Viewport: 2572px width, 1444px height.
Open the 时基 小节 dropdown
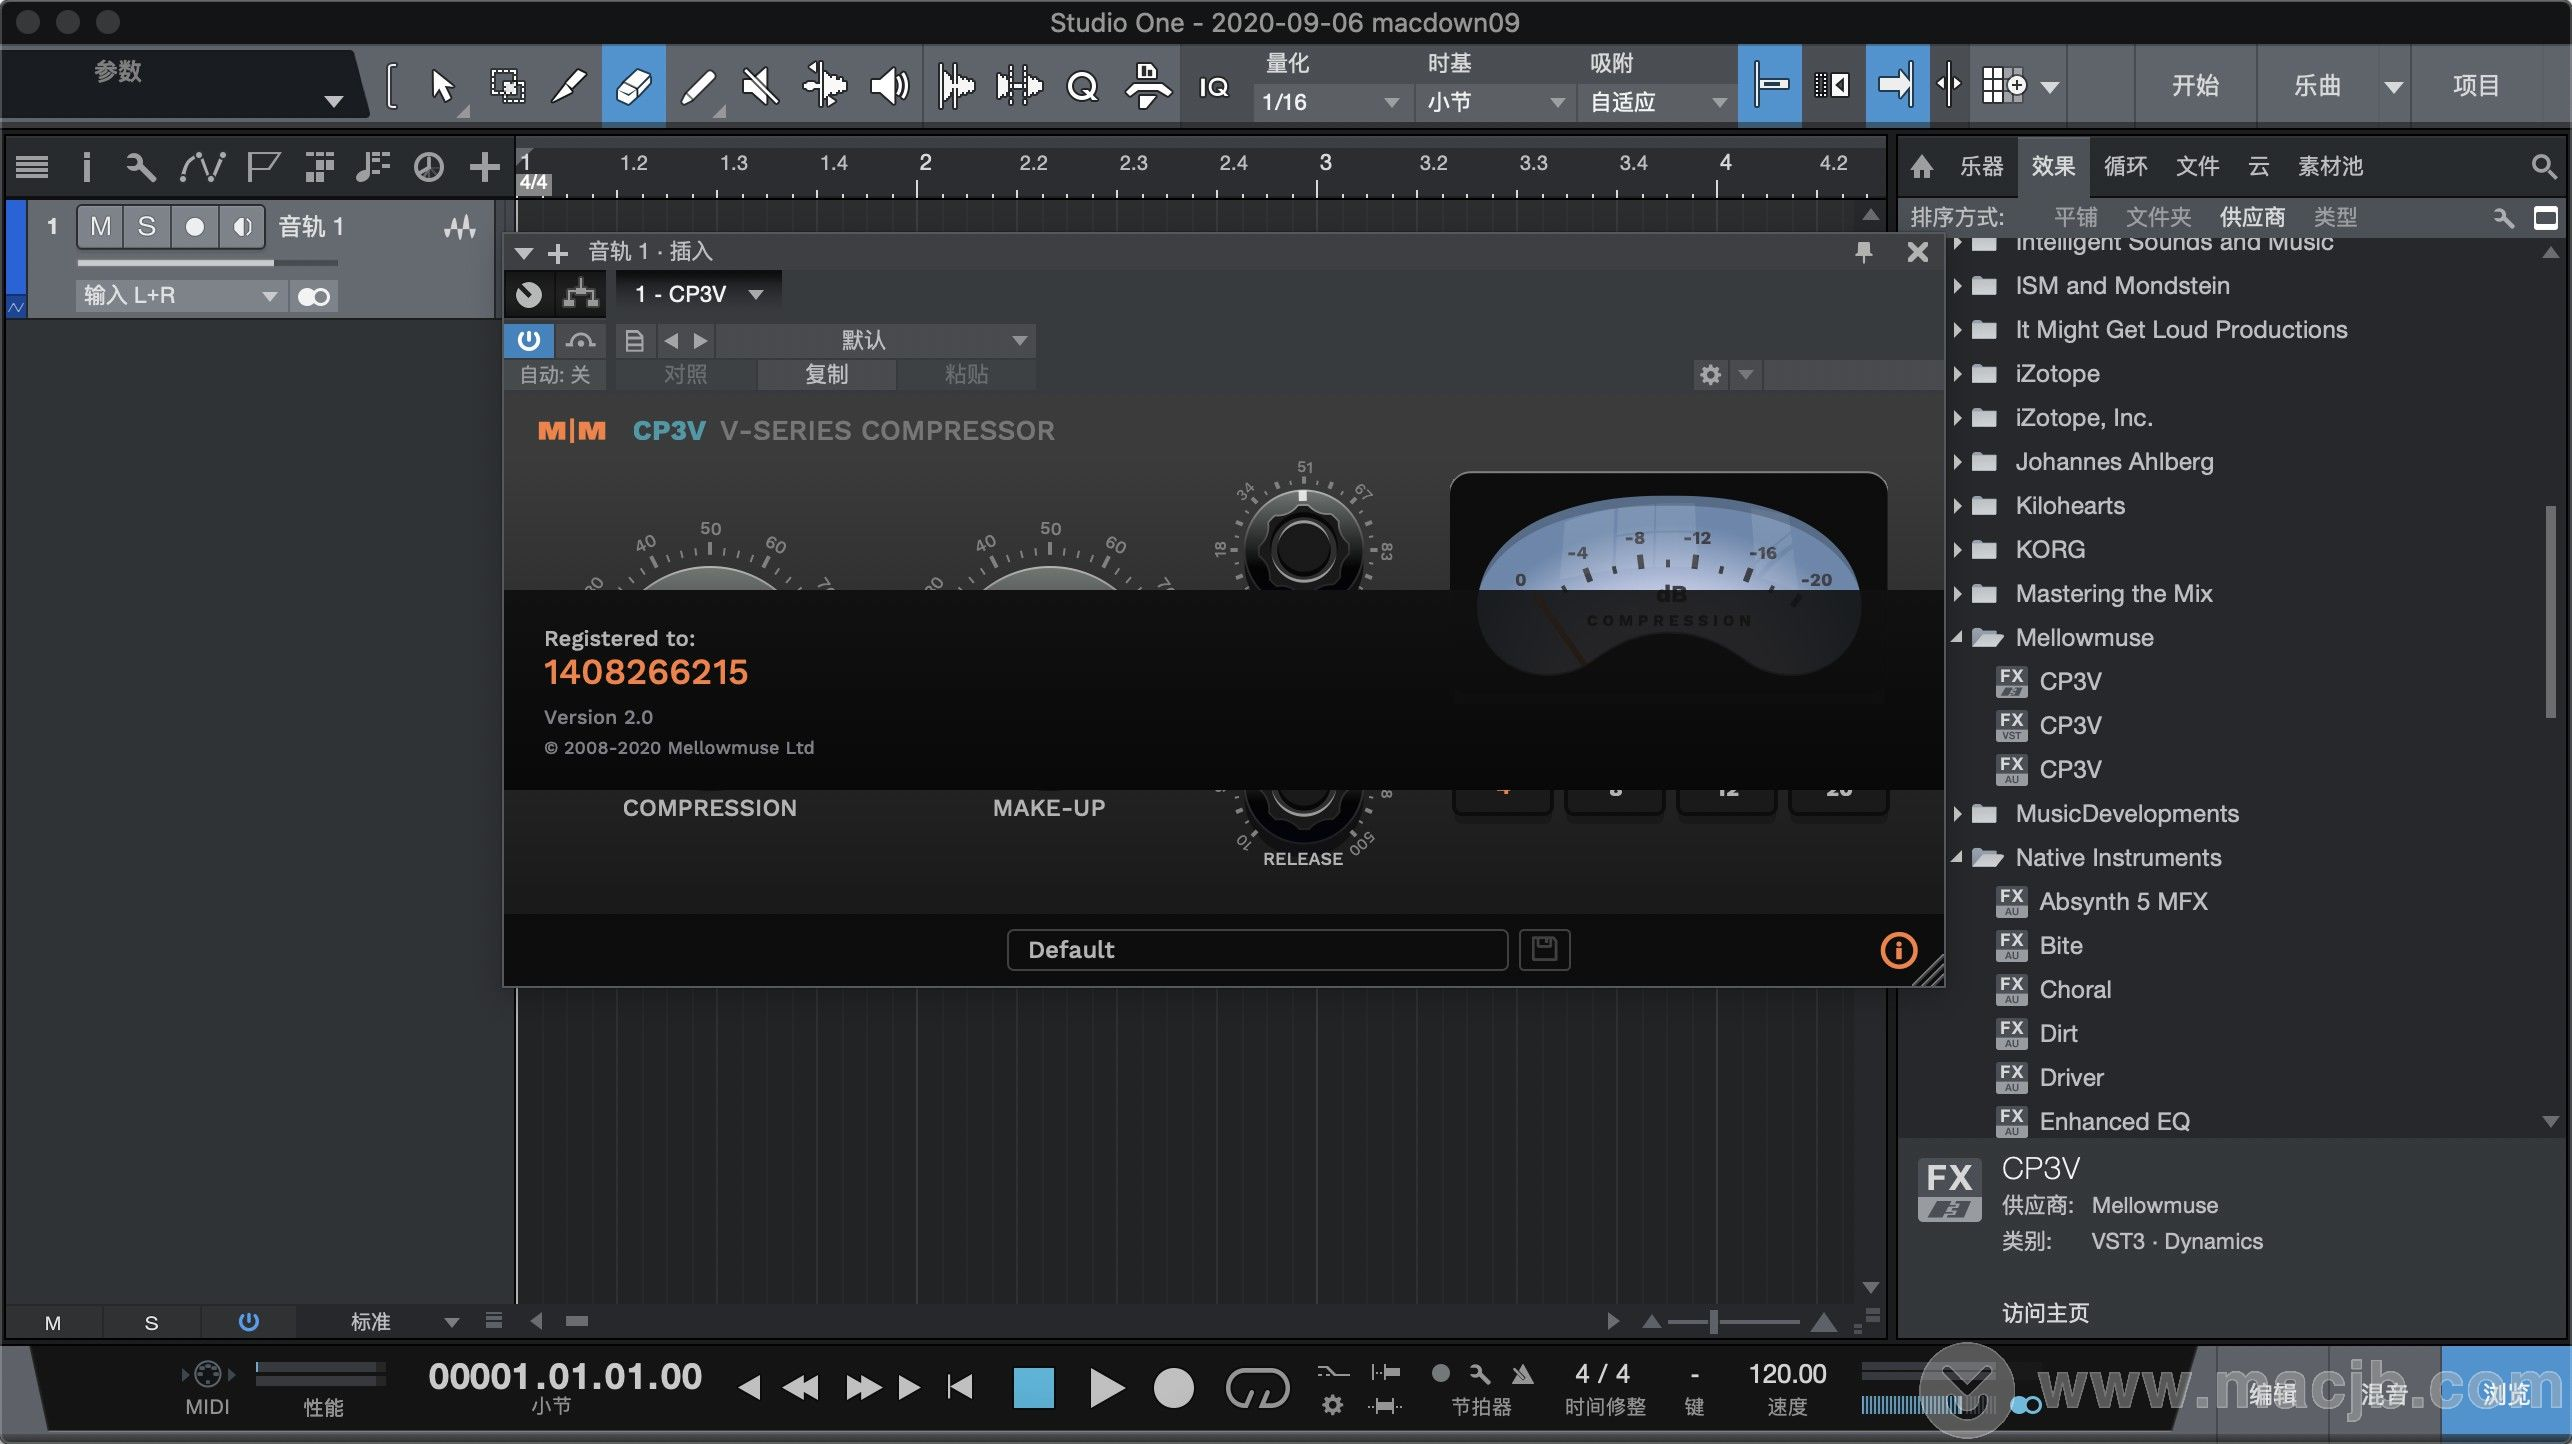1494,102
